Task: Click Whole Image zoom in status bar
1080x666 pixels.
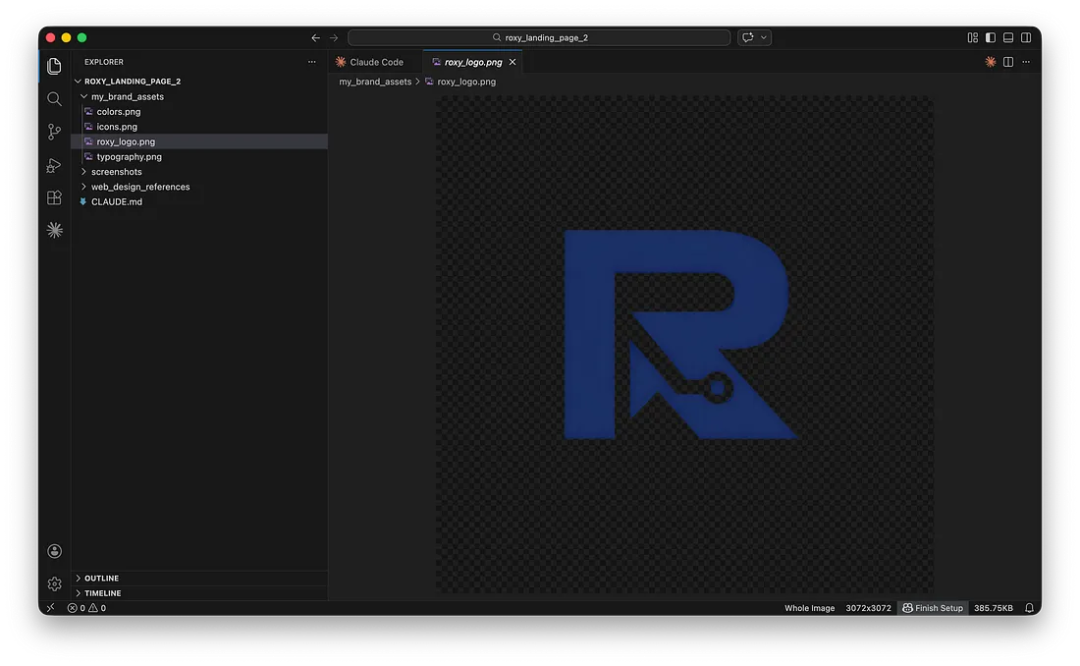Action: [809, 608]
